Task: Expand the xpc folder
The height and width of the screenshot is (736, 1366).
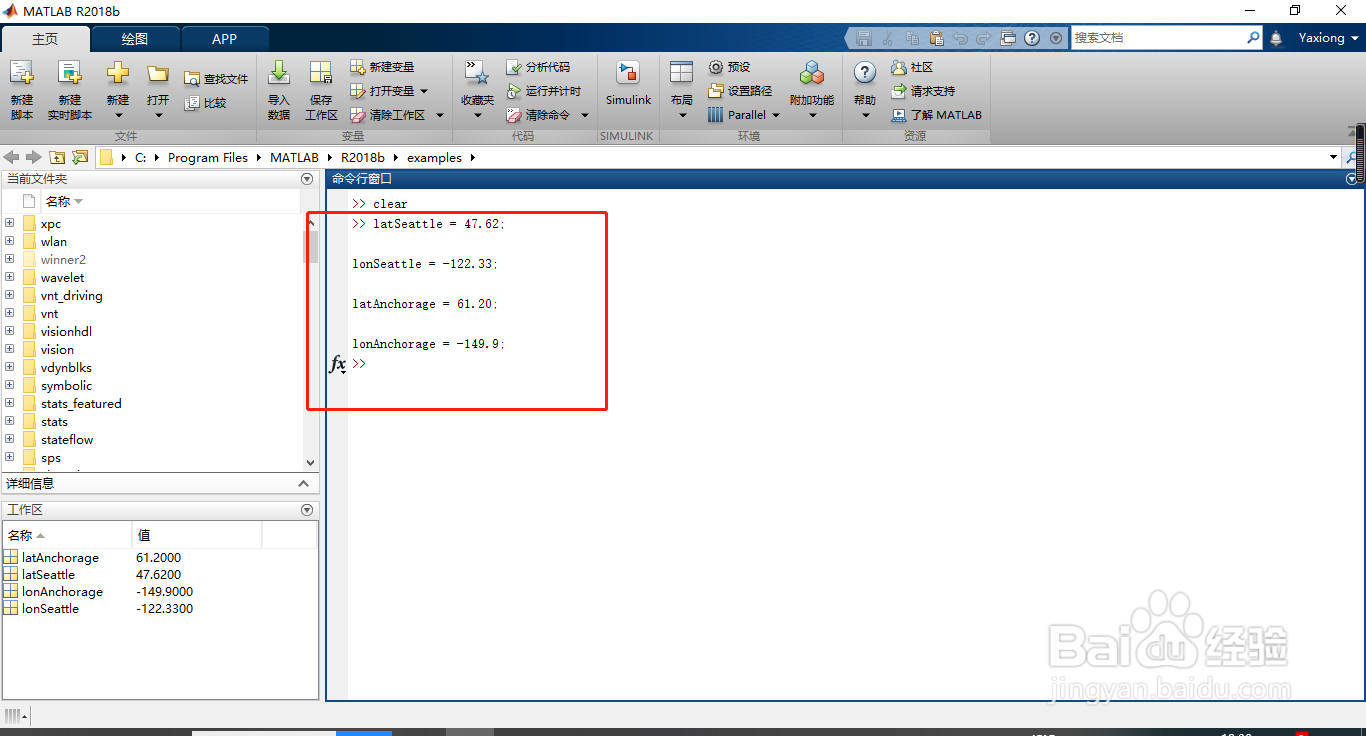Action: 10,223
